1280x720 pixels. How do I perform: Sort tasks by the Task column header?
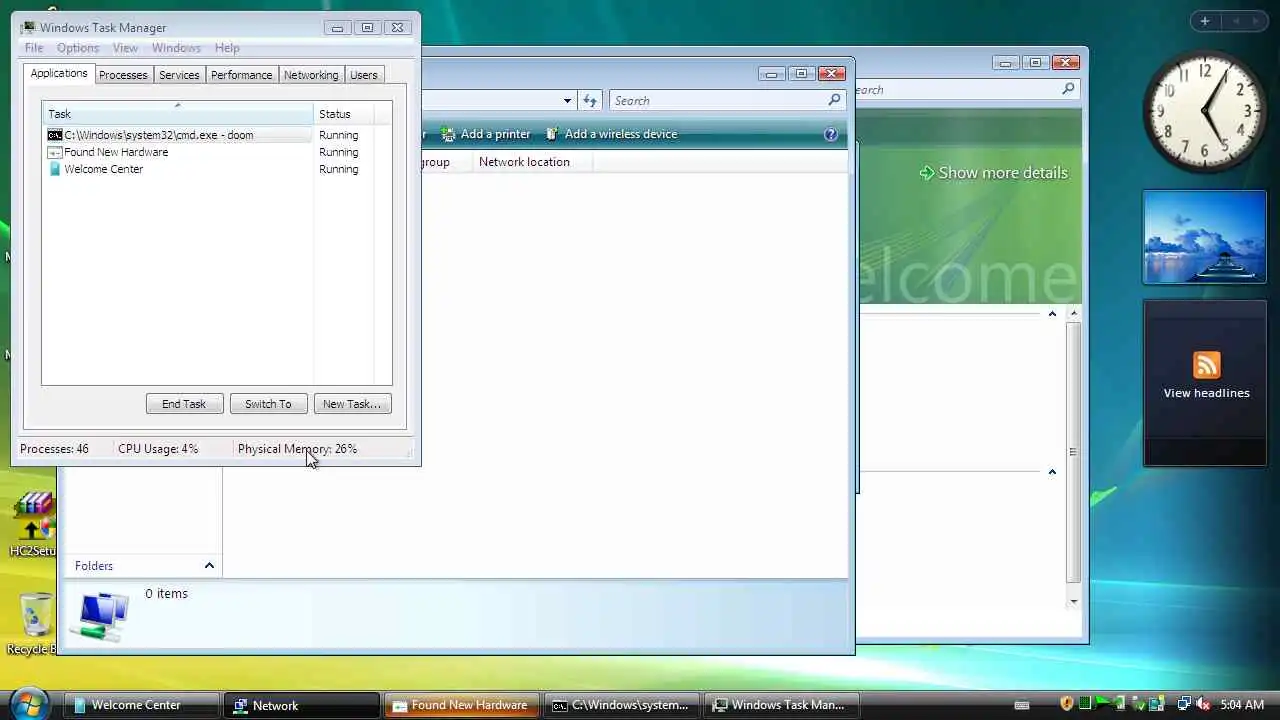[178, 114]
